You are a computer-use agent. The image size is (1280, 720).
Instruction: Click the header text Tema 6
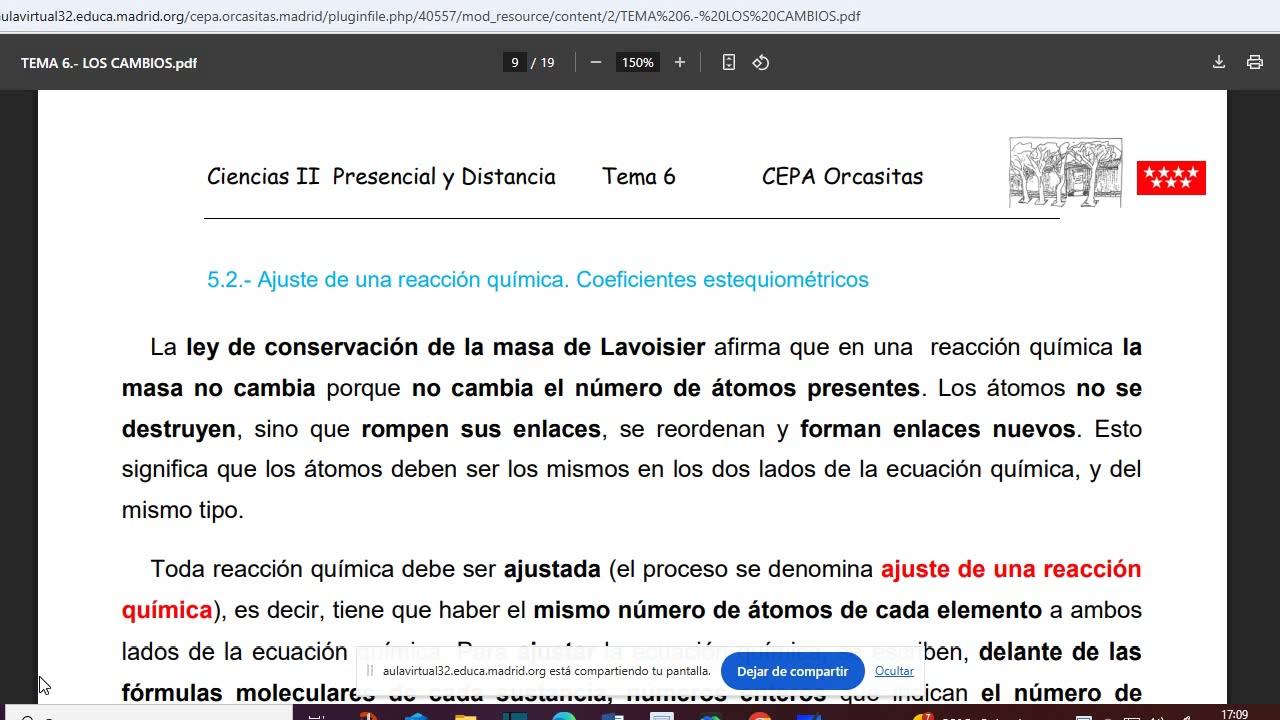tap(639, 177)
